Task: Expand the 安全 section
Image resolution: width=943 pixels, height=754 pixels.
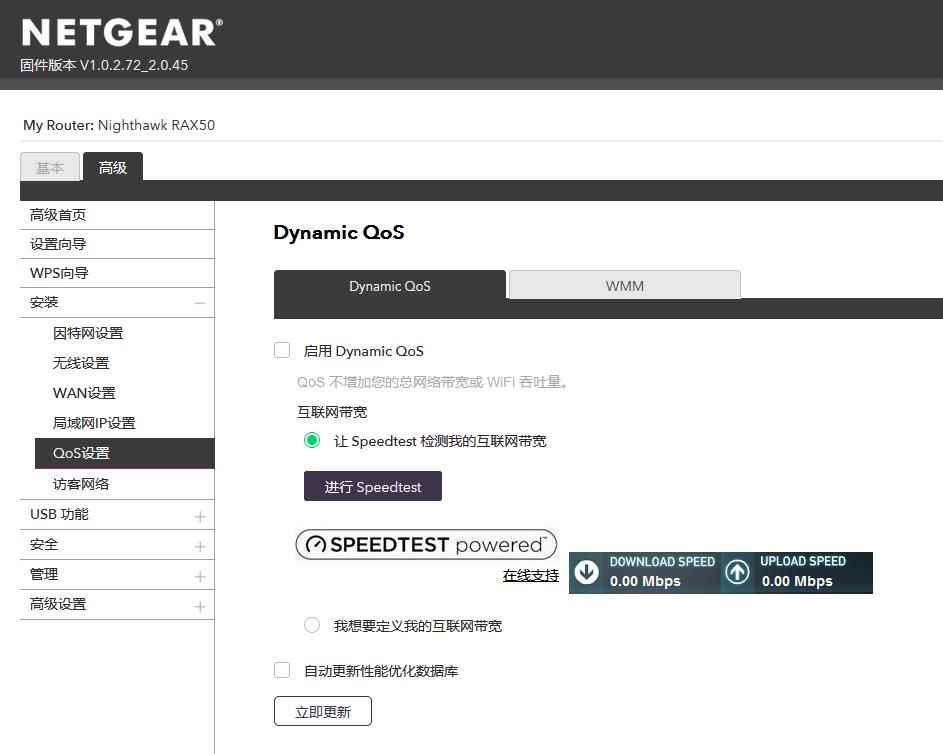Action: pos(200,546)
